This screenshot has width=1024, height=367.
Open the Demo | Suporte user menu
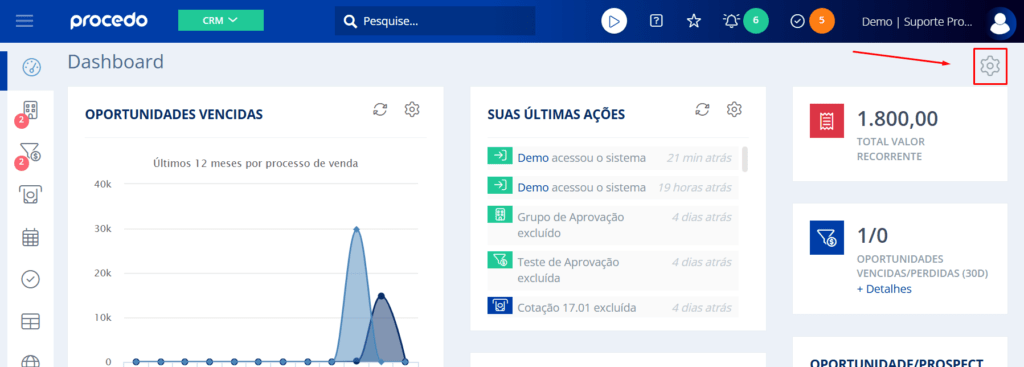tap(918, 22)
